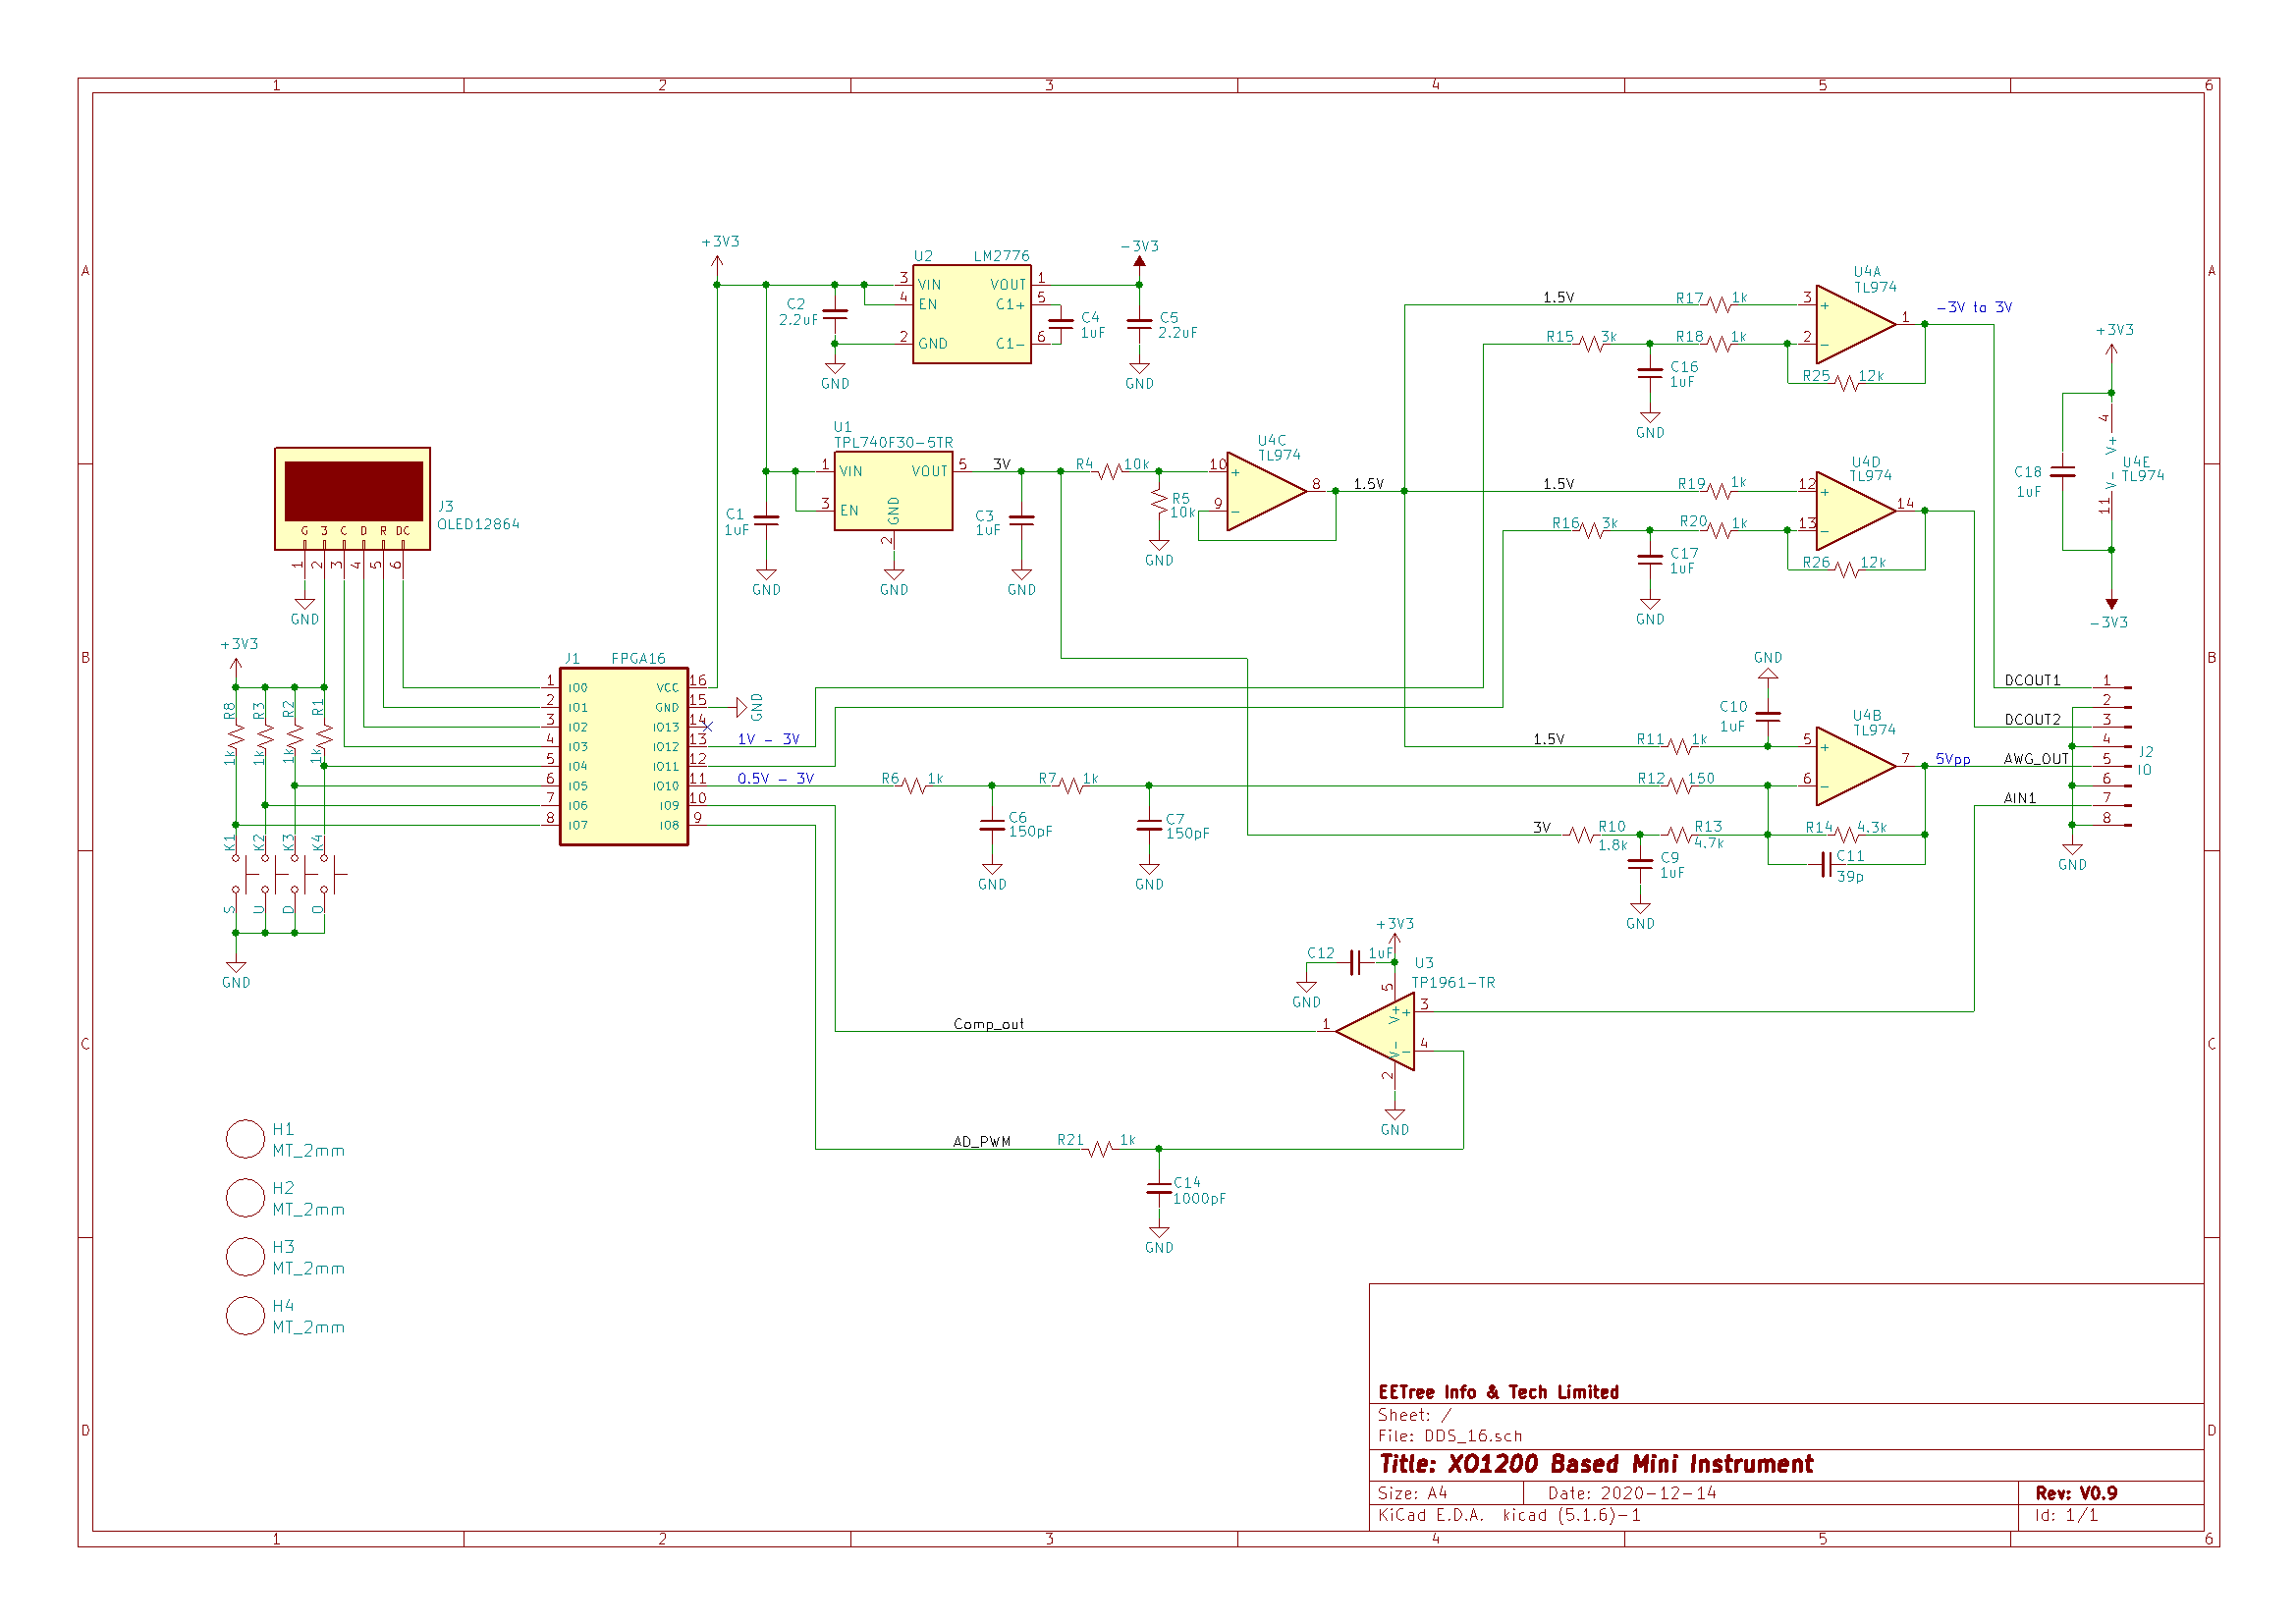
Task: Click the AD_PWM net label
Action: [x=981, y=1142]
